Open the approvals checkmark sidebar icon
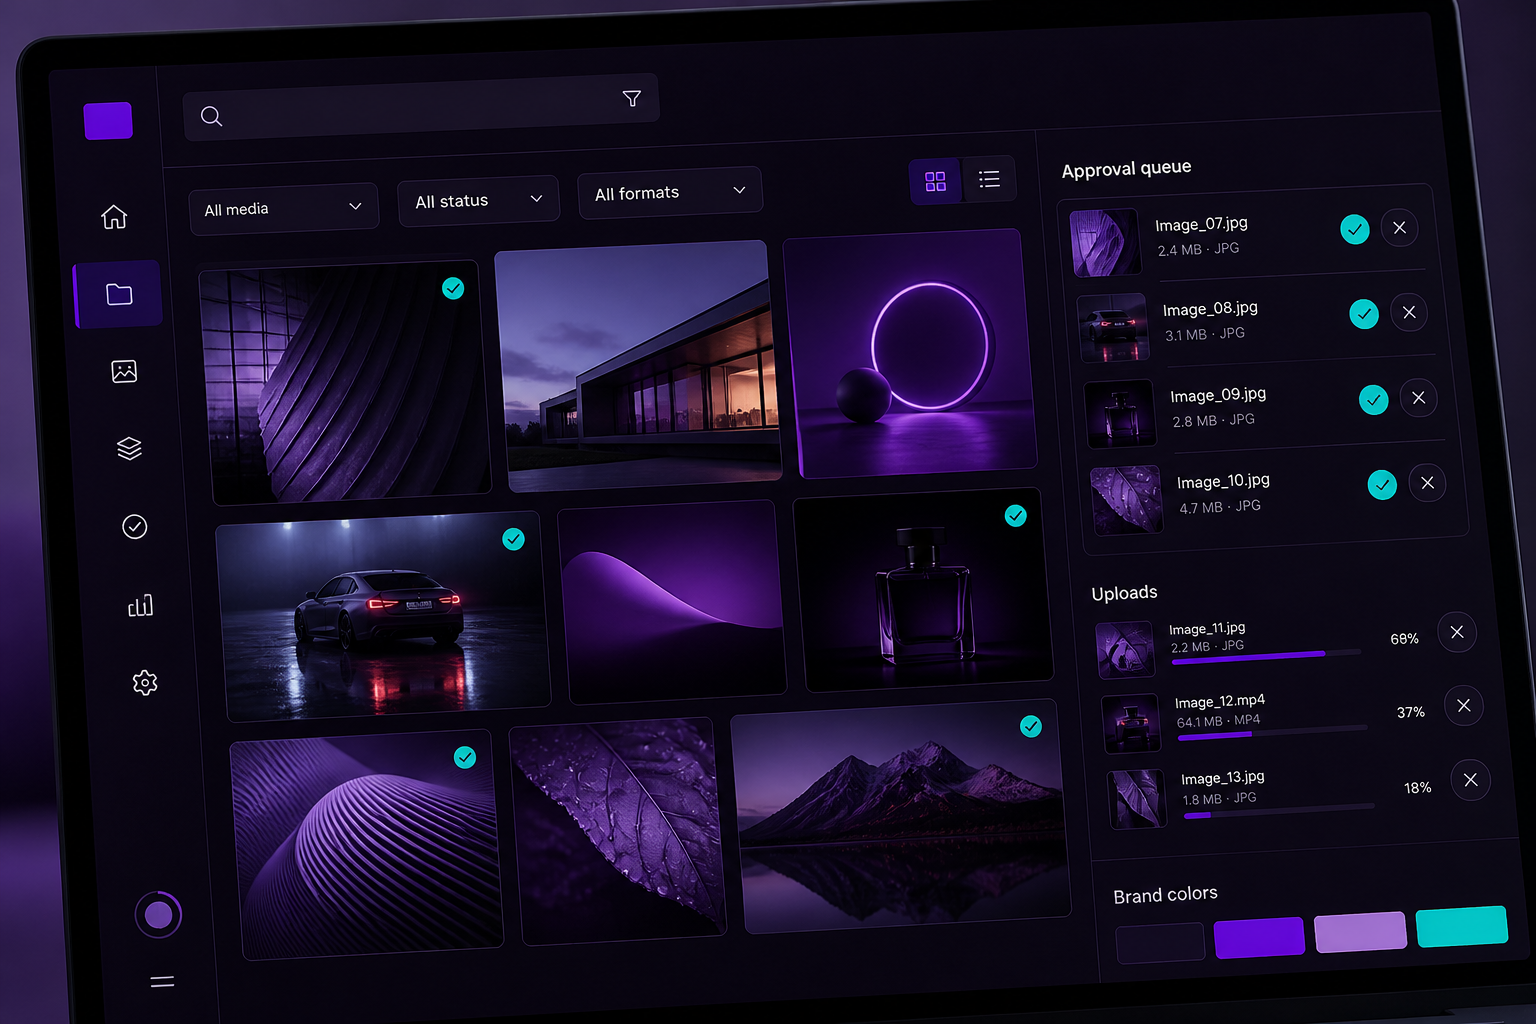 135,526
